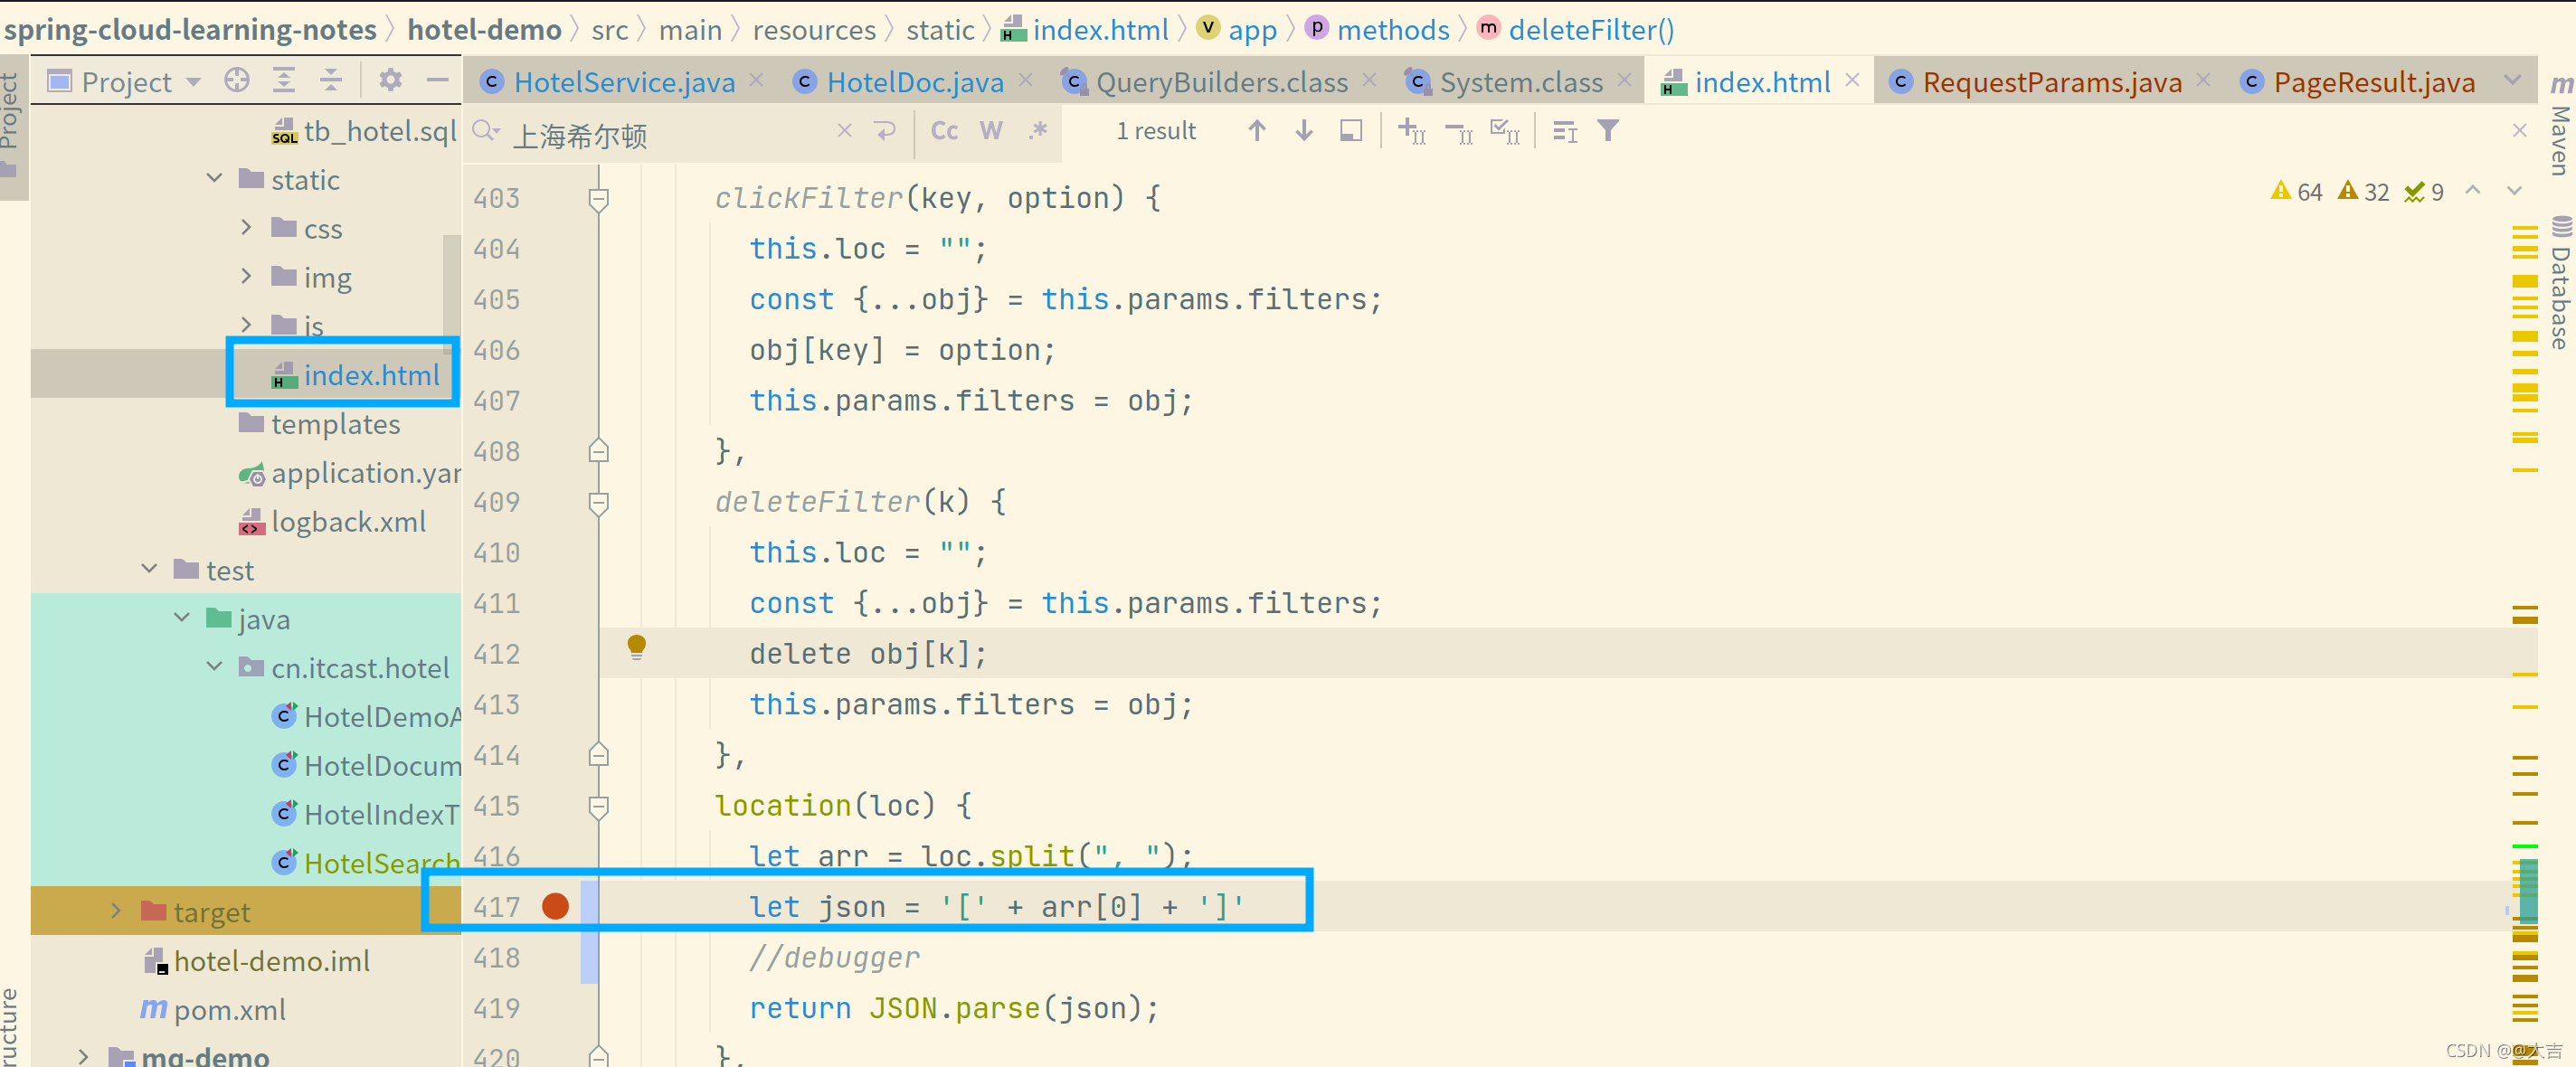Click methods in the breadcrumb

(1393, 30)
